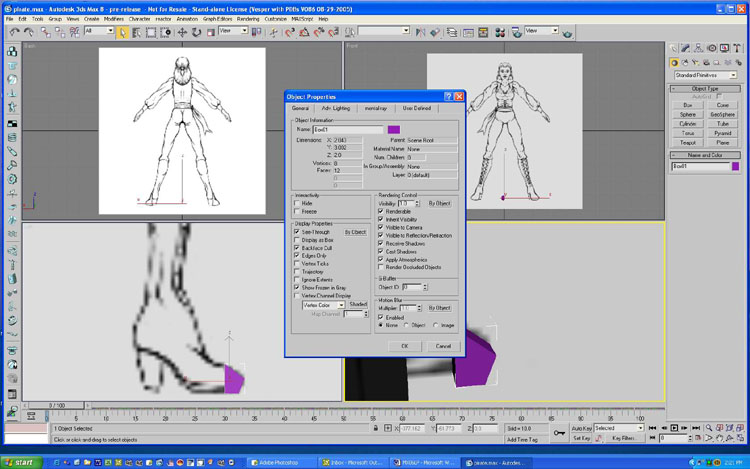Viewport: 750px width, 469px height.
Task: Open the Rendering menu
Action: (248, 18)
